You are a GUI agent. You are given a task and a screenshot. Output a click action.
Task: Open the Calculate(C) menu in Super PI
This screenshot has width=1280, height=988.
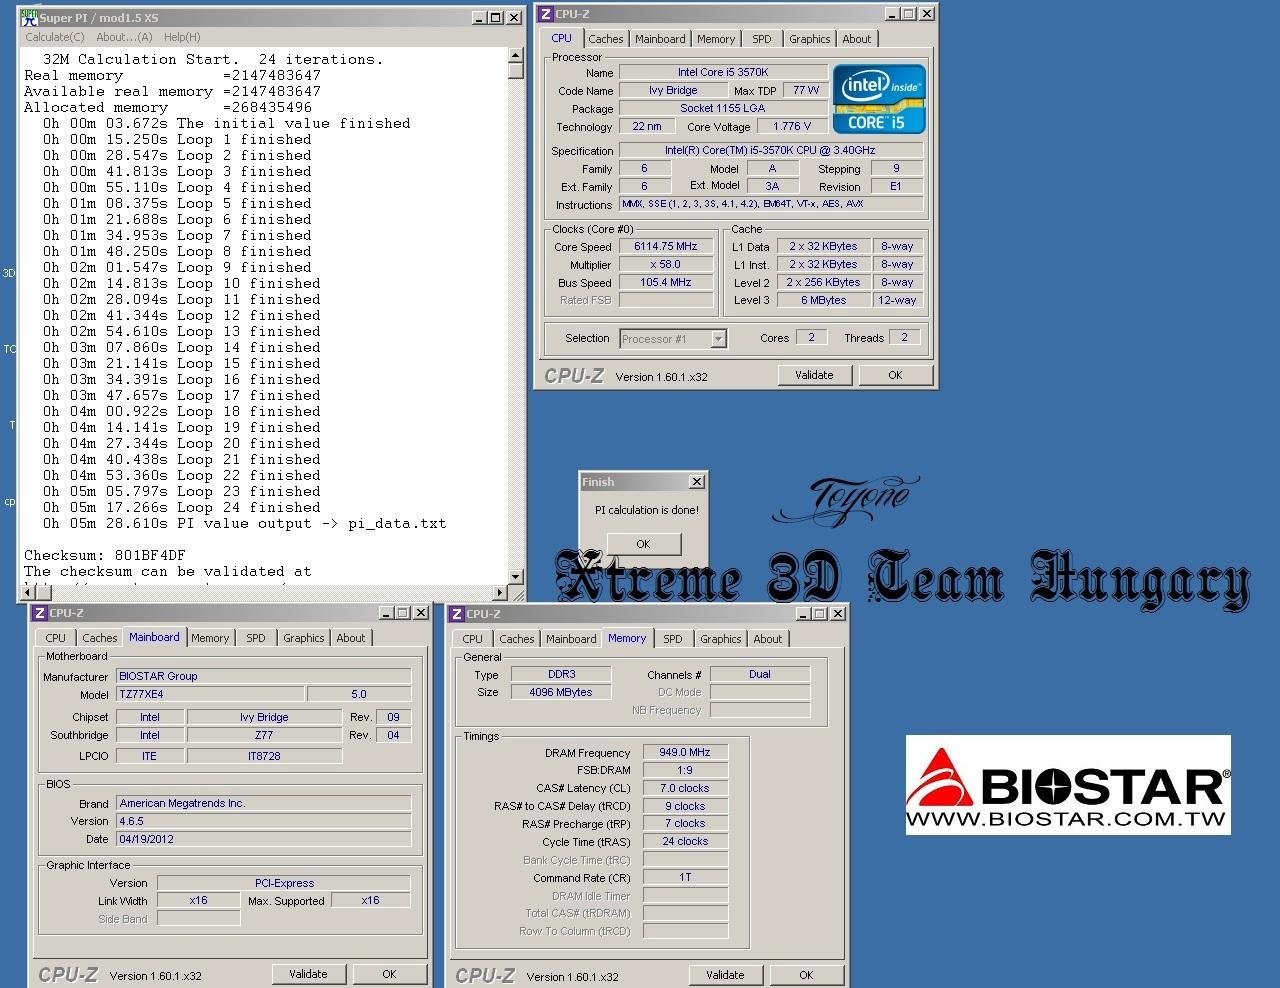(x=55, y=37)
